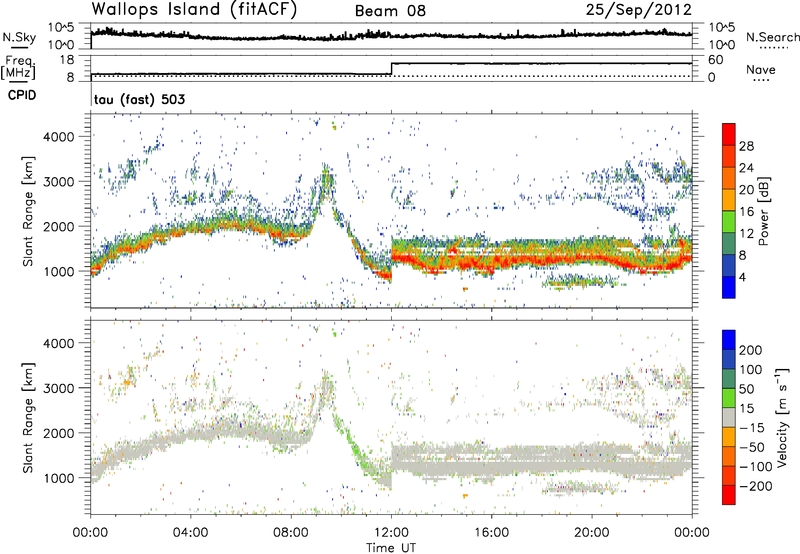800x554 pixels.
Task: Click the 'N.Search' legend label
Action: tap(772, 37)
